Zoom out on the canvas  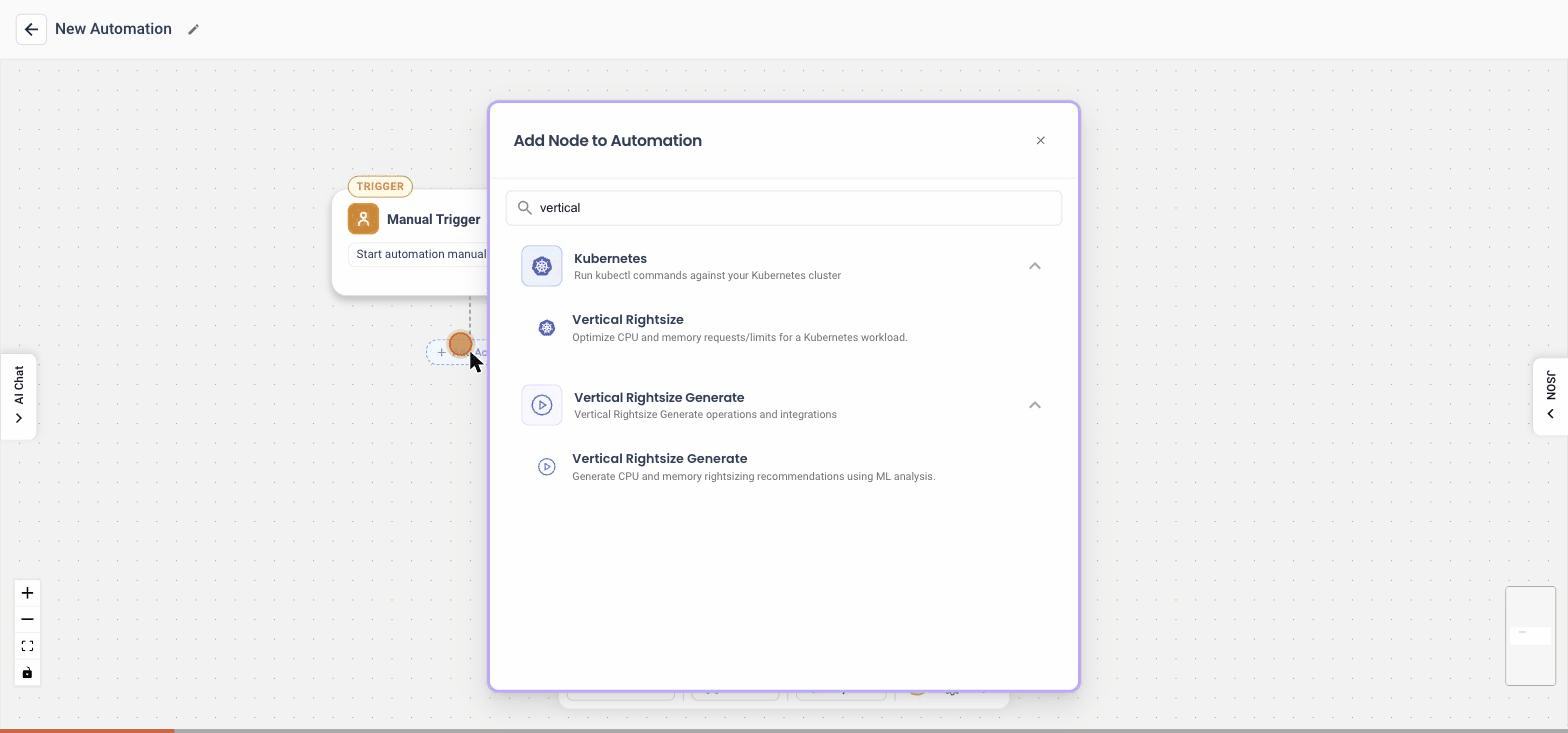27,619
